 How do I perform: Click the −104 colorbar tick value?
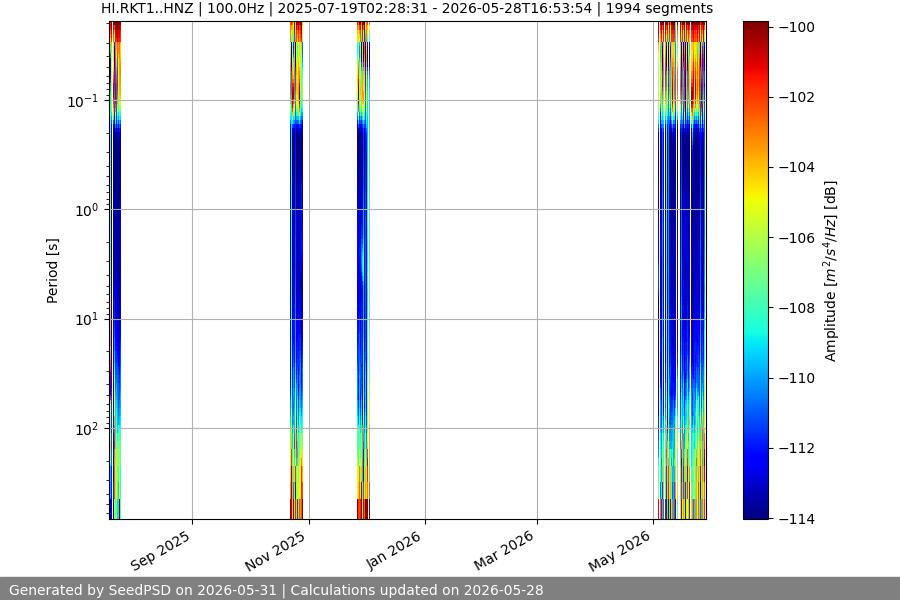pos(797,167)
